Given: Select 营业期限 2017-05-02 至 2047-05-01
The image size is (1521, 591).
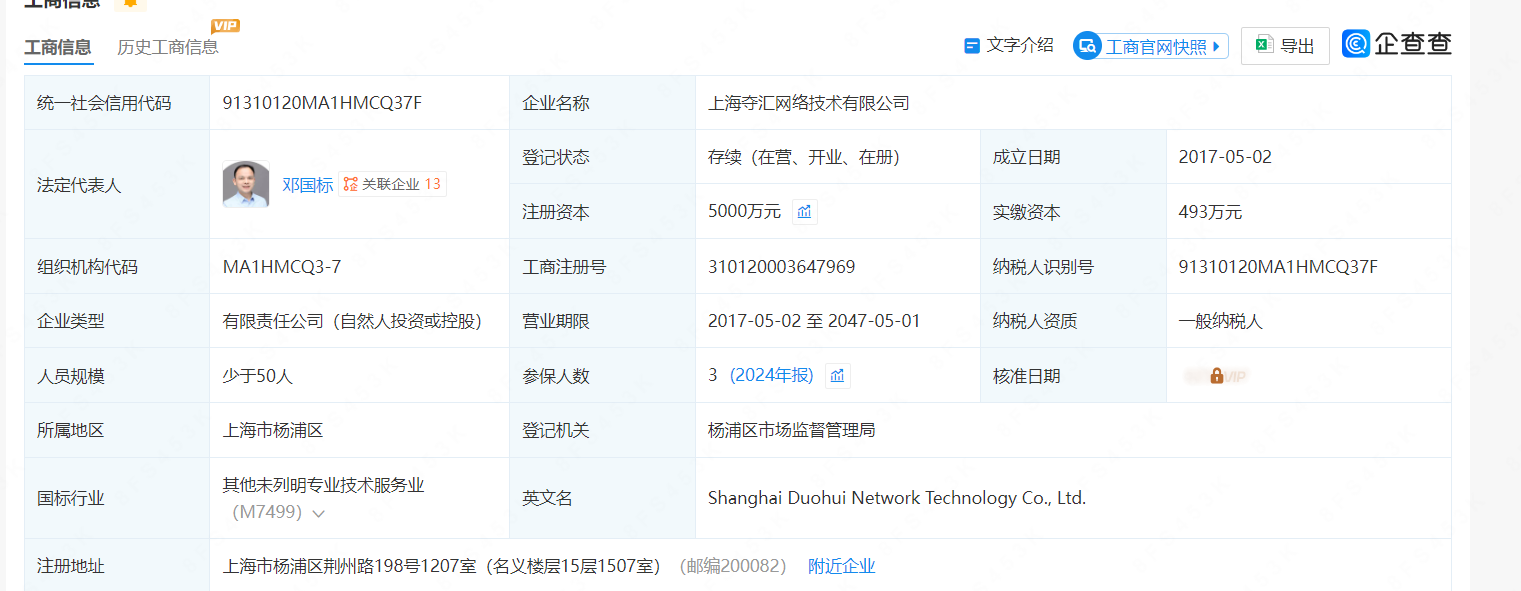Looking at the screenshot, I should click(814, 321).
